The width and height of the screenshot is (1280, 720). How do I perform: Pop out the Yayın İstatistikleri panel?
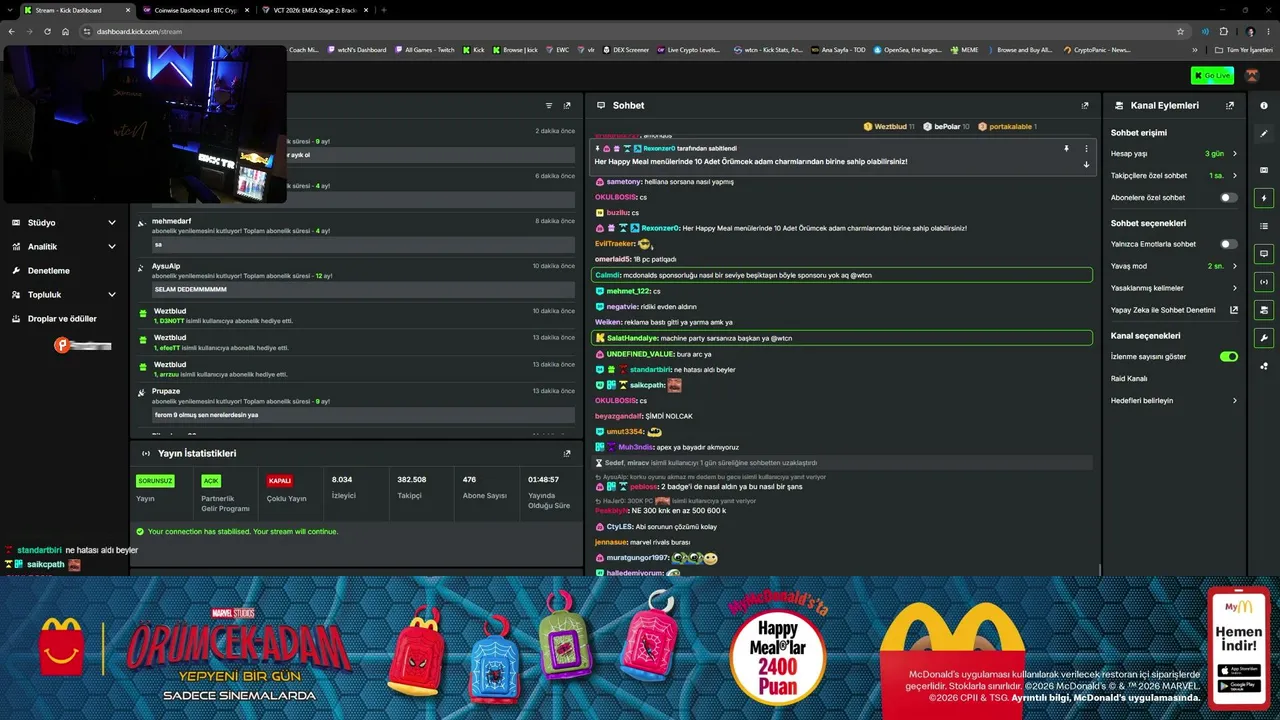[567, 453]
